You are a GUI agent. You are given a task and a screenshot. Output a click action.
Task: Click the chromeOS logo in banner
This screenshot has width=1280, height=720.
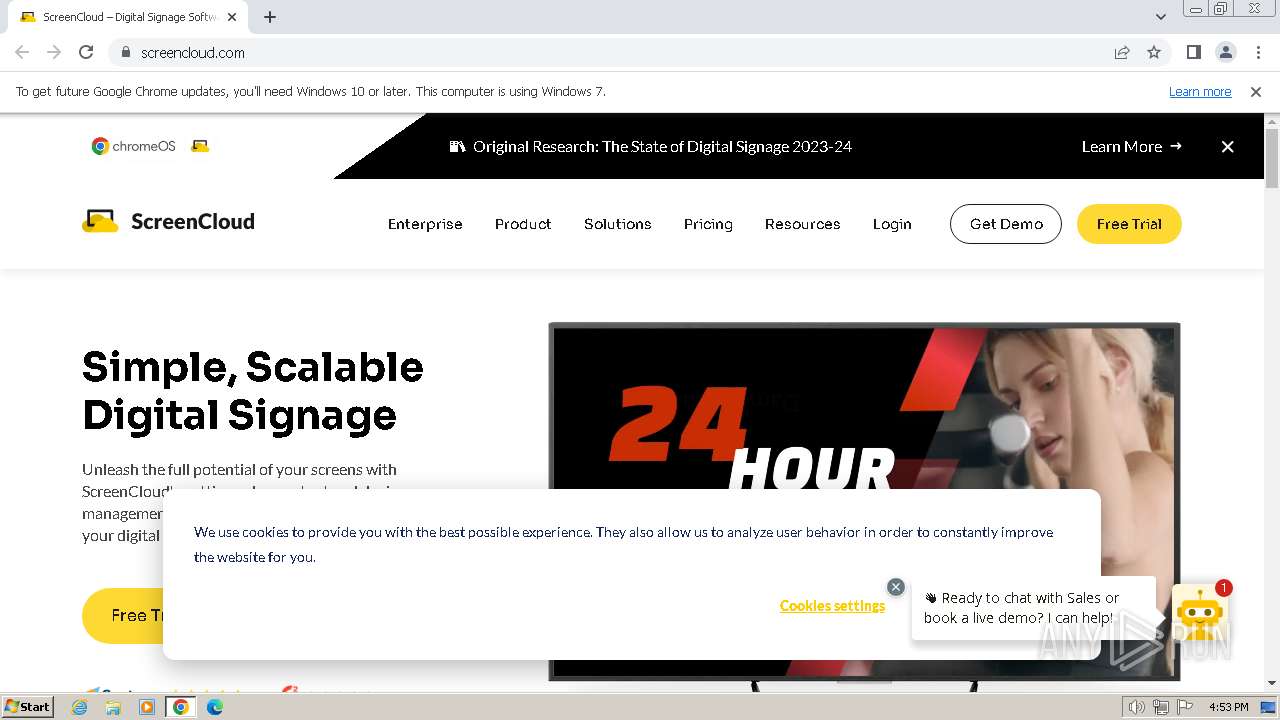134,146
